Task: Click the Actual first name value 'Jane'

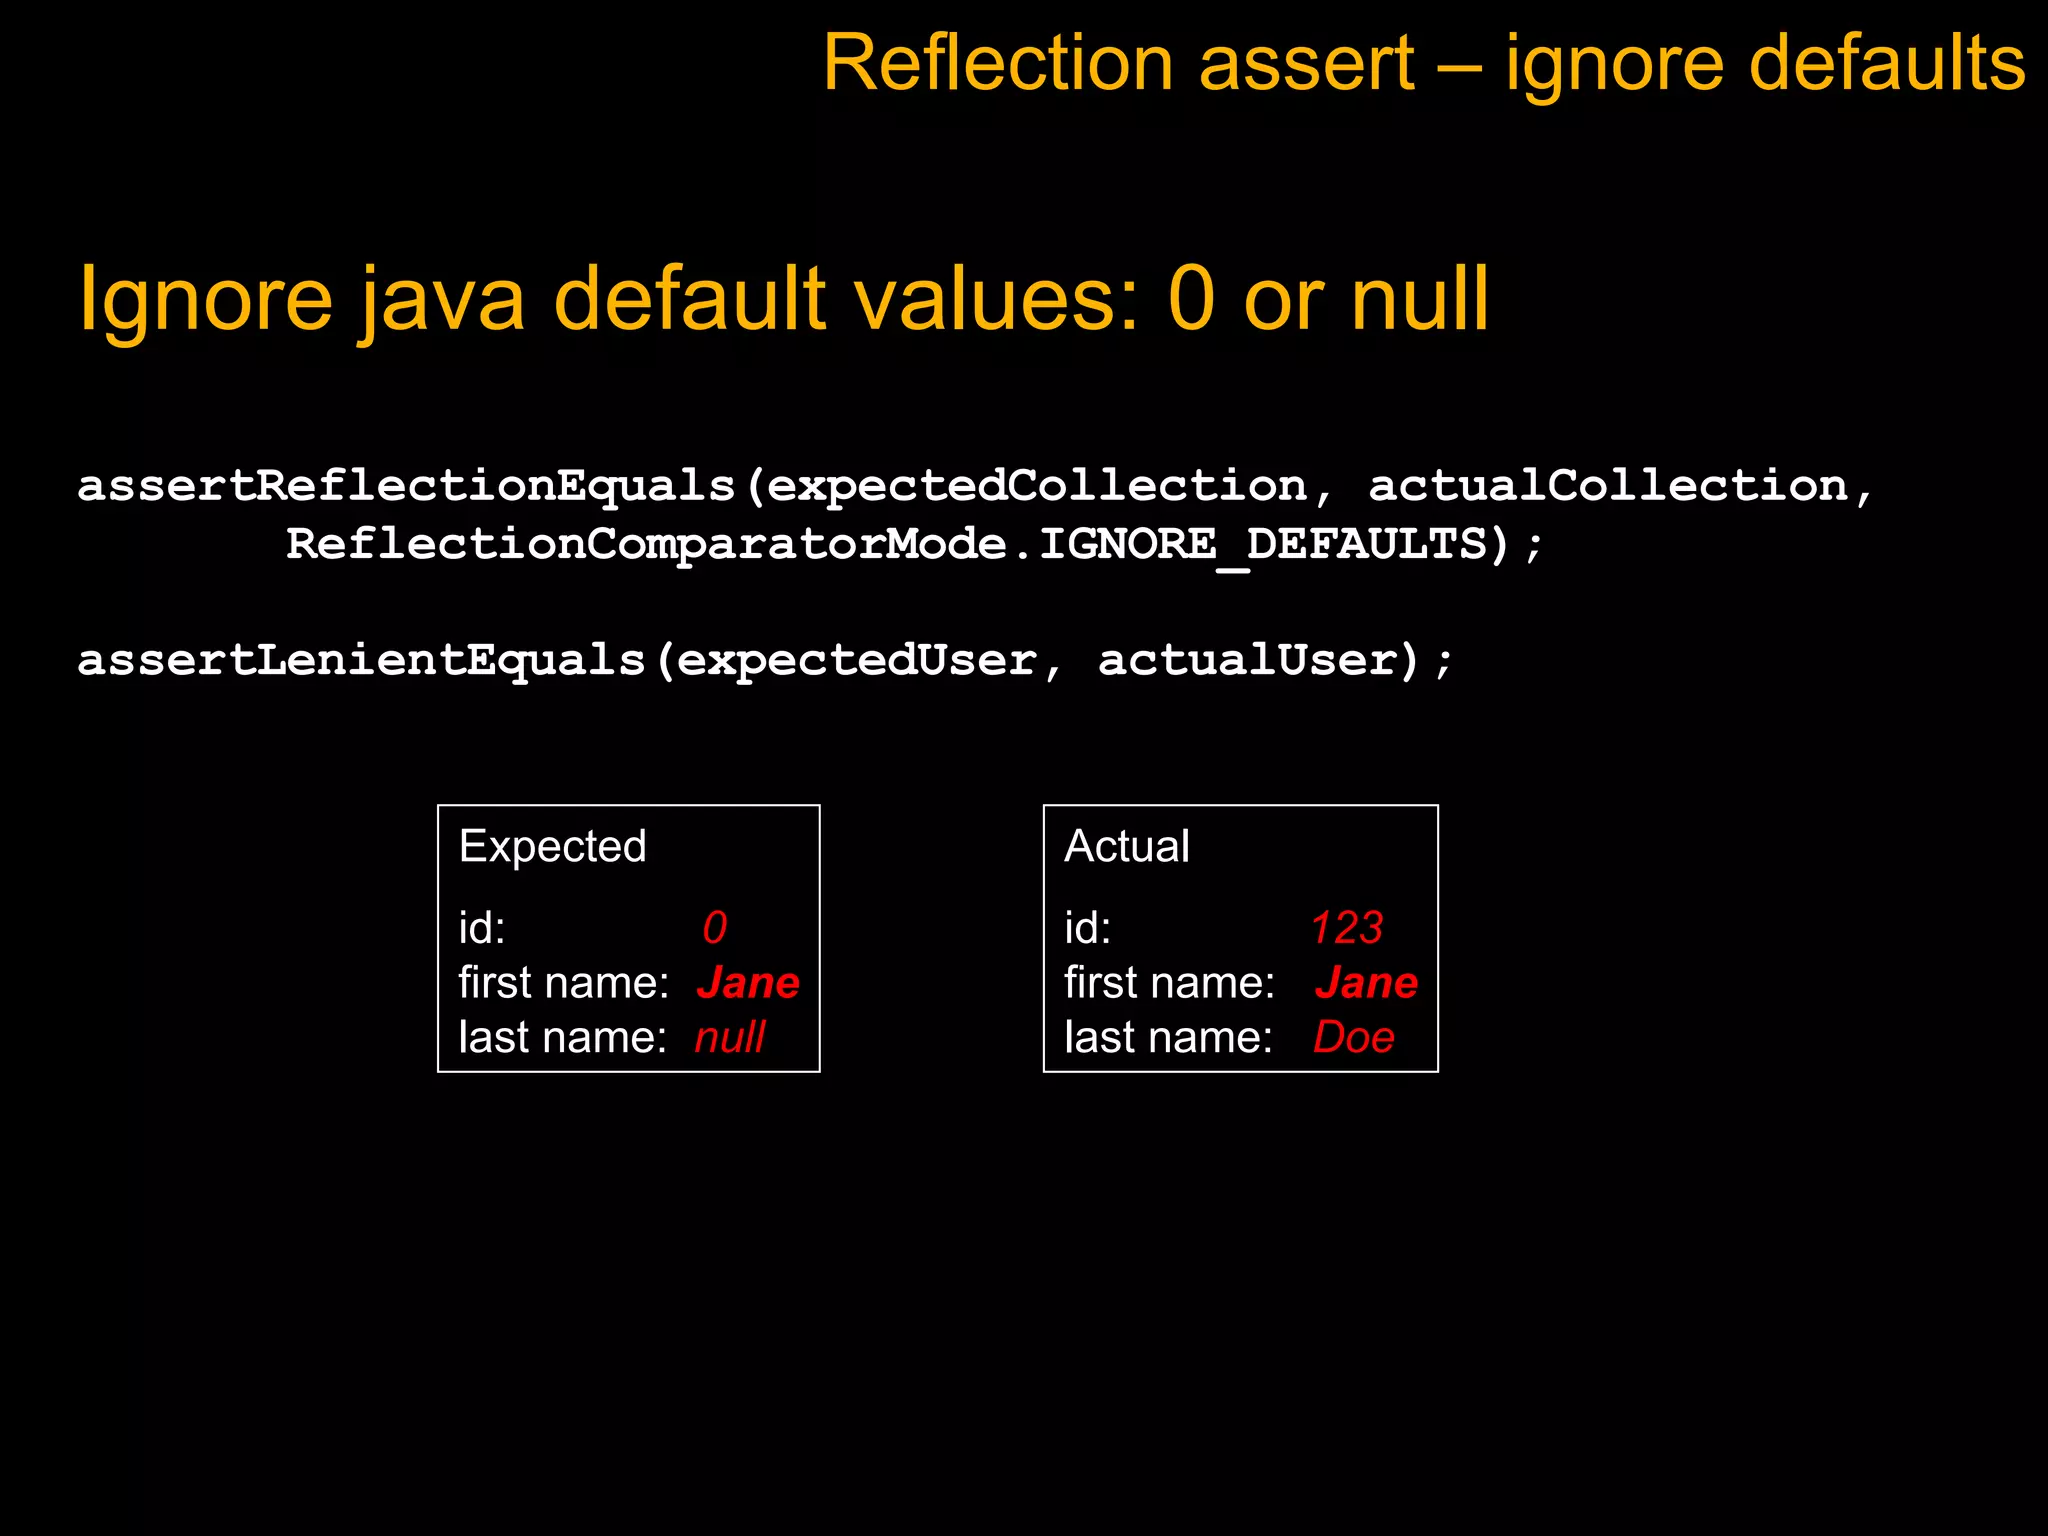Action: tap(1366, 983)
